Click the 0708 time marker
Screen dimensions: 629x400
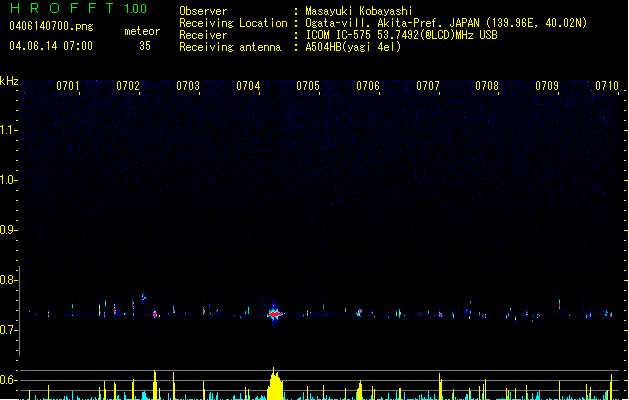(x=487, y=86)
